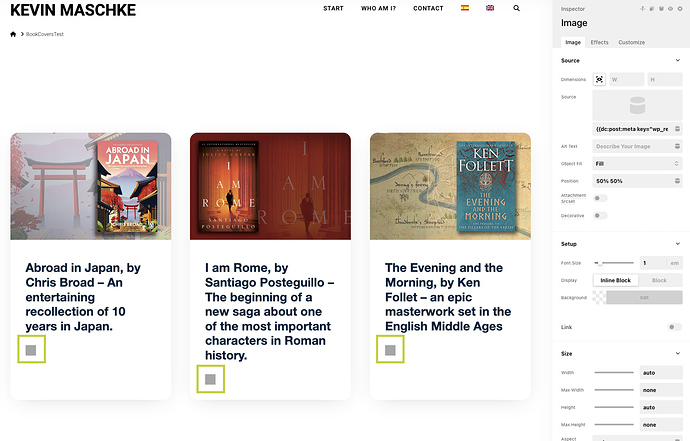Enable the Decorative toggle
The width and height of the screenshot is (690, 441).
click(601, 215)
